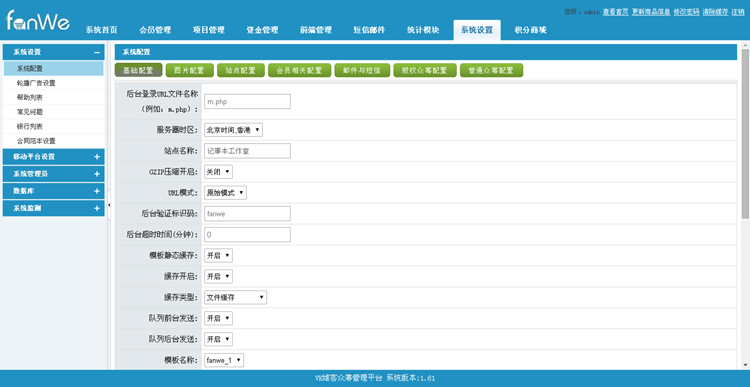Select 系统配置 in the sidebar
This screenshot has width=750, height=387.
[53, 68]
